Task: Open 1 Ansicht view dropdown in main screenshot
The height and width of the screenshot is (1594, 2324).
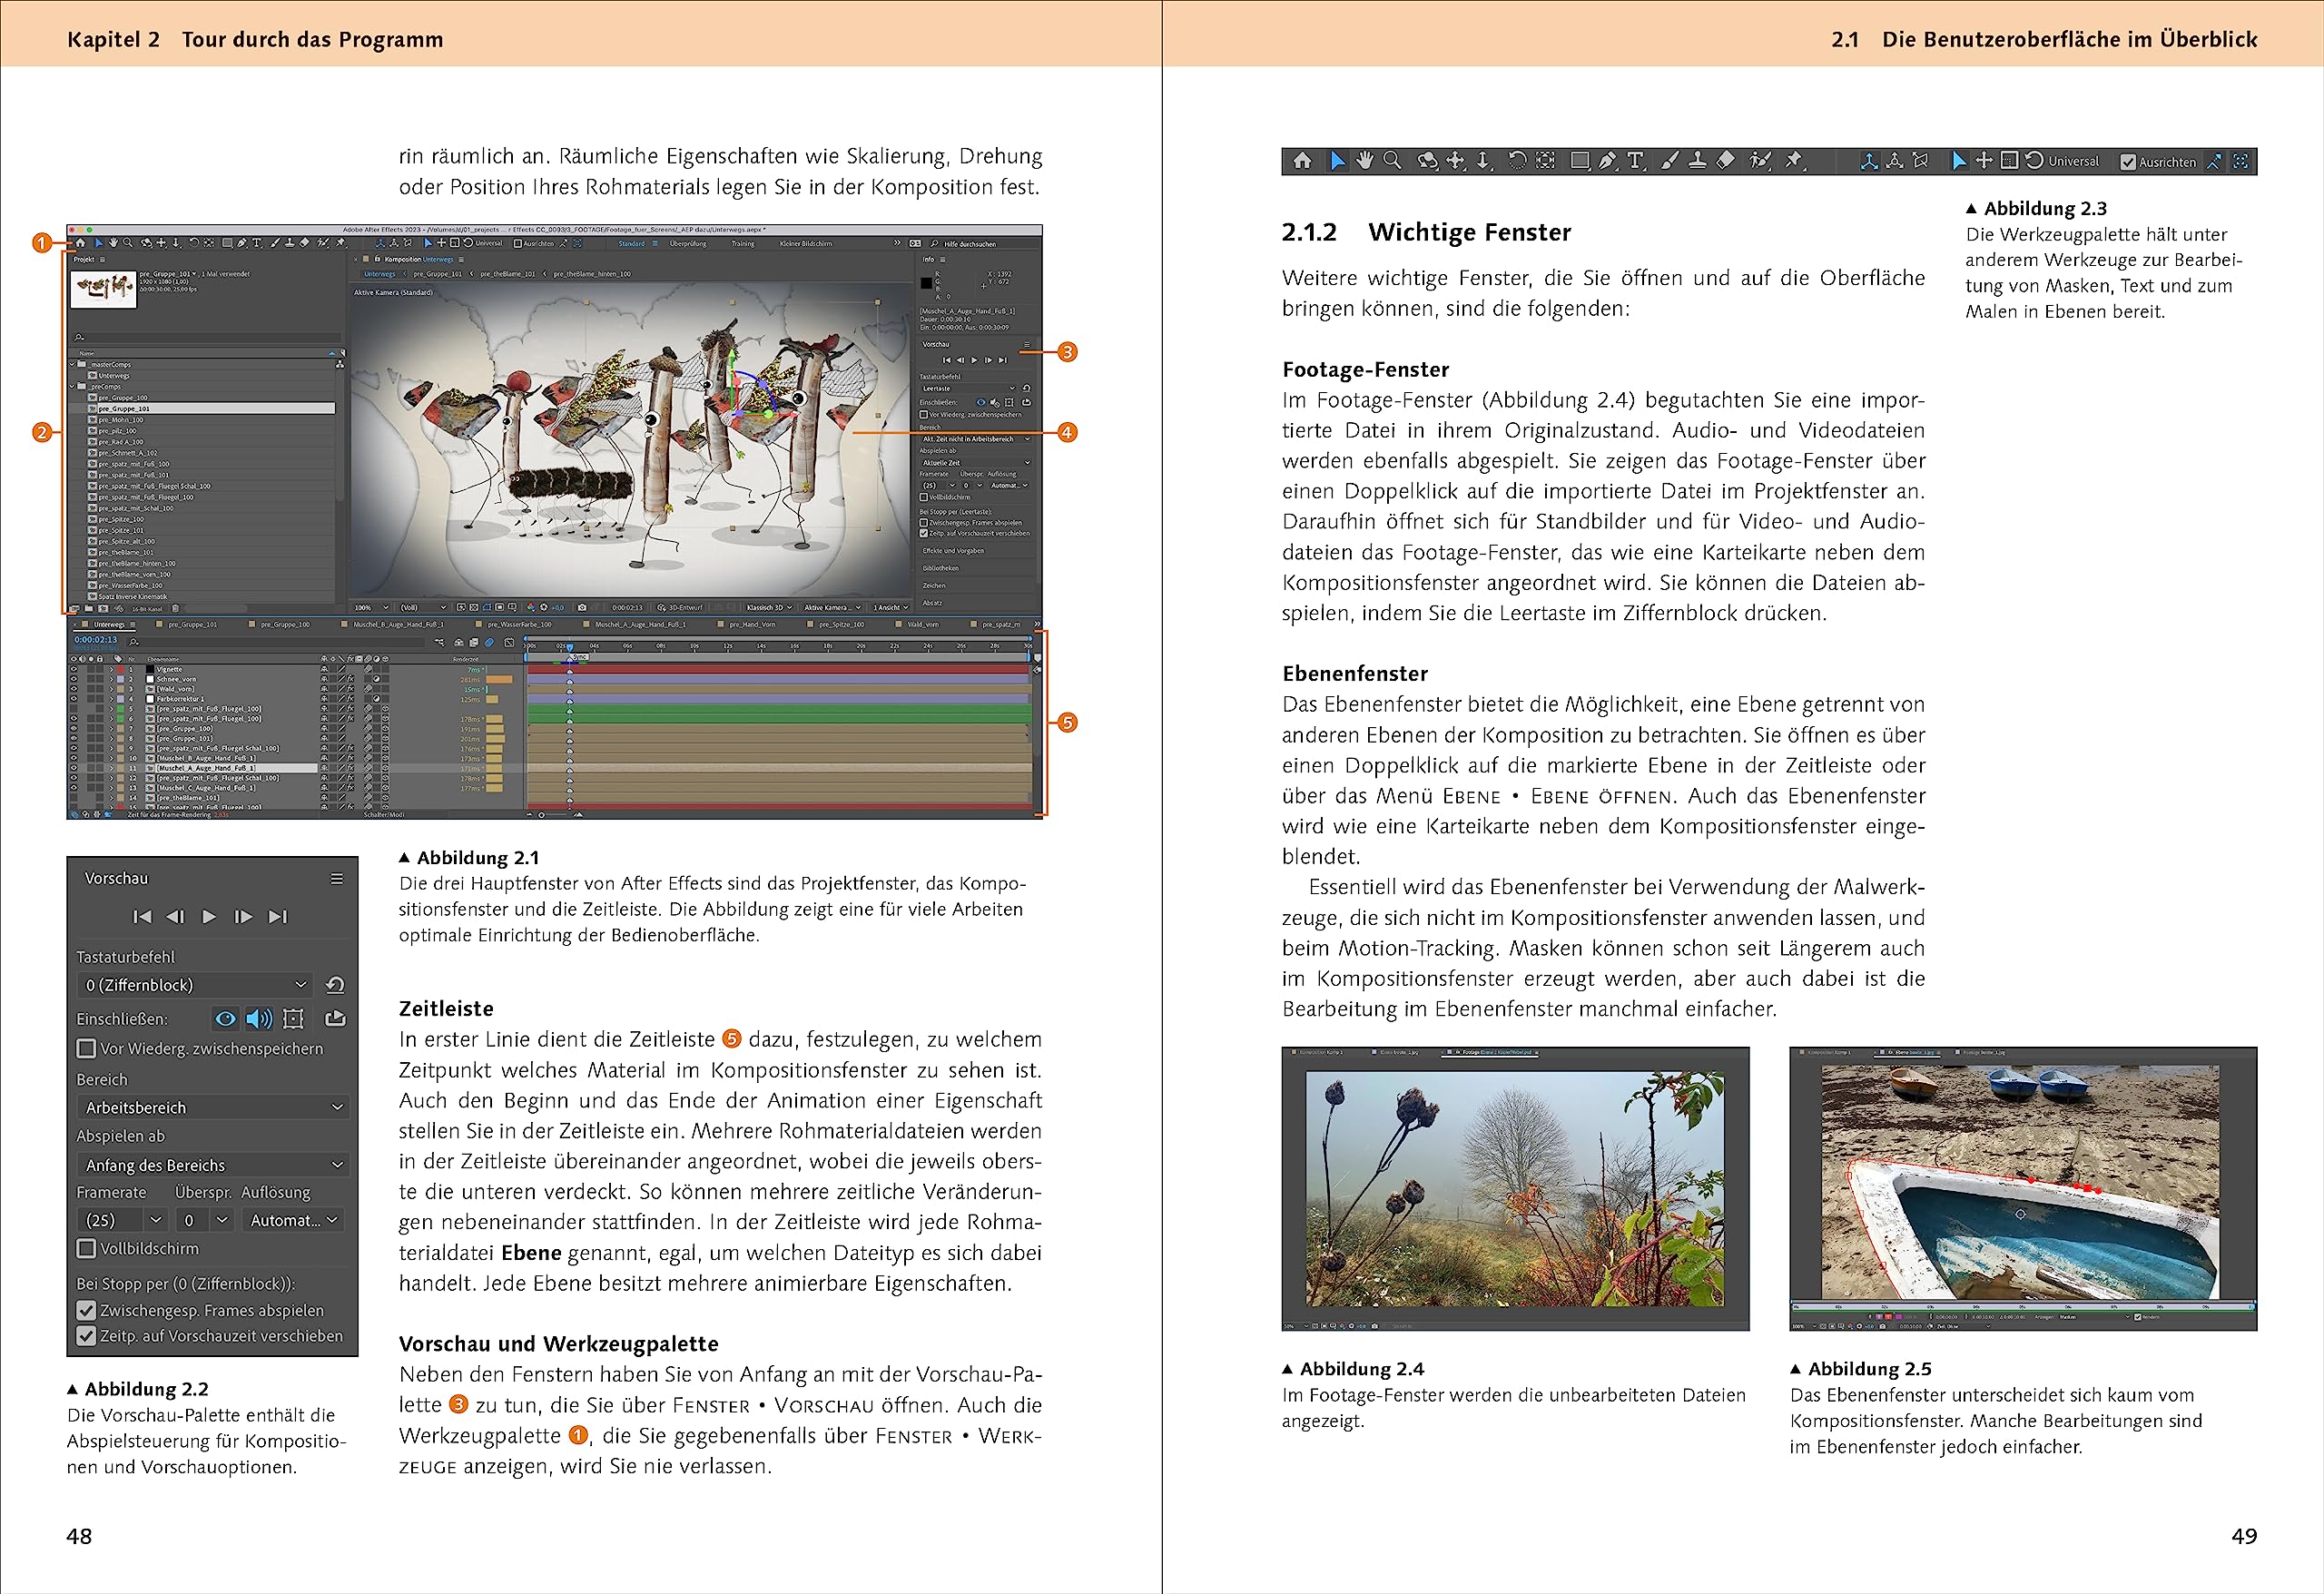Action: 892,608
